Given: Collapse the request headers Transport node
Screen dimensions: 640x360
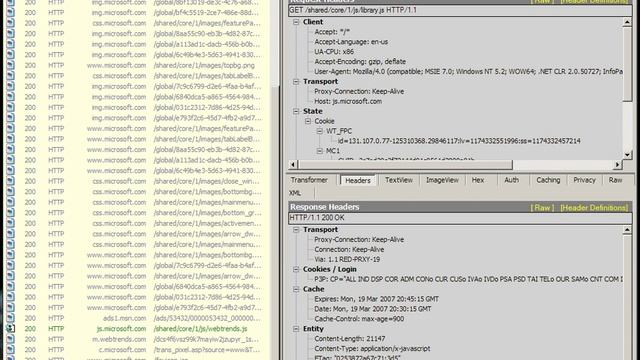Looking at the screenshot, I should 296,82.
